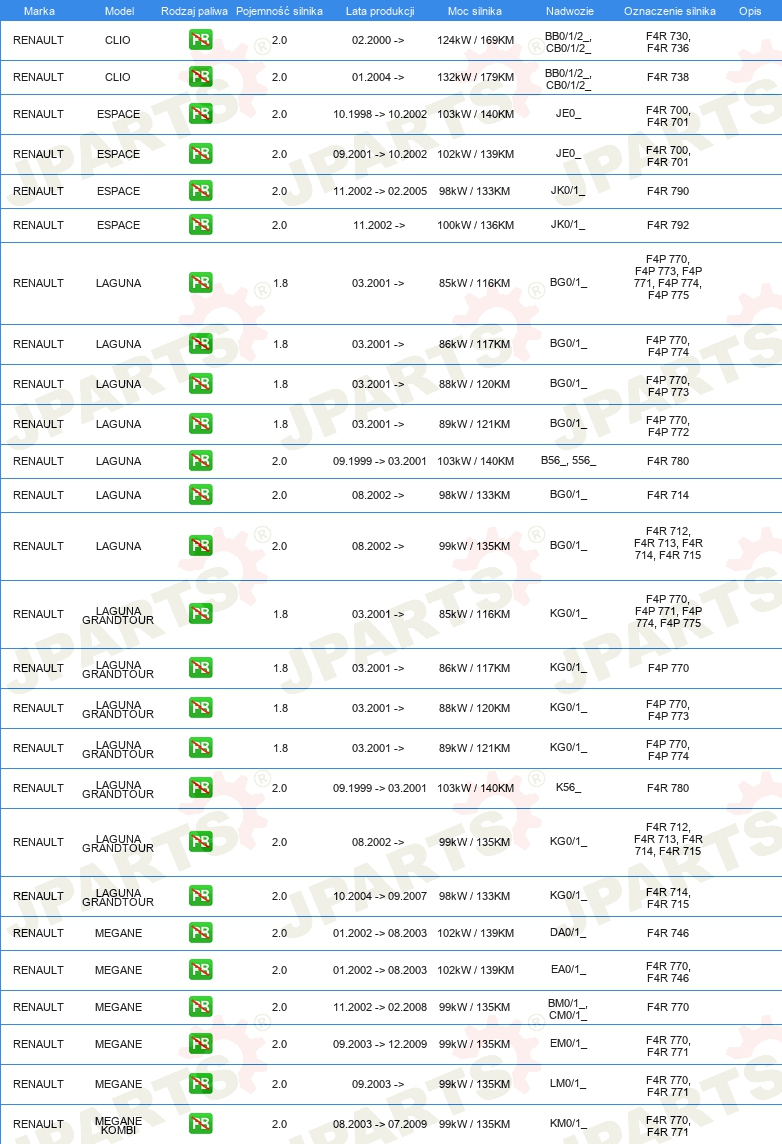Click the body code DA0/1_

click(x=568, y=932)
